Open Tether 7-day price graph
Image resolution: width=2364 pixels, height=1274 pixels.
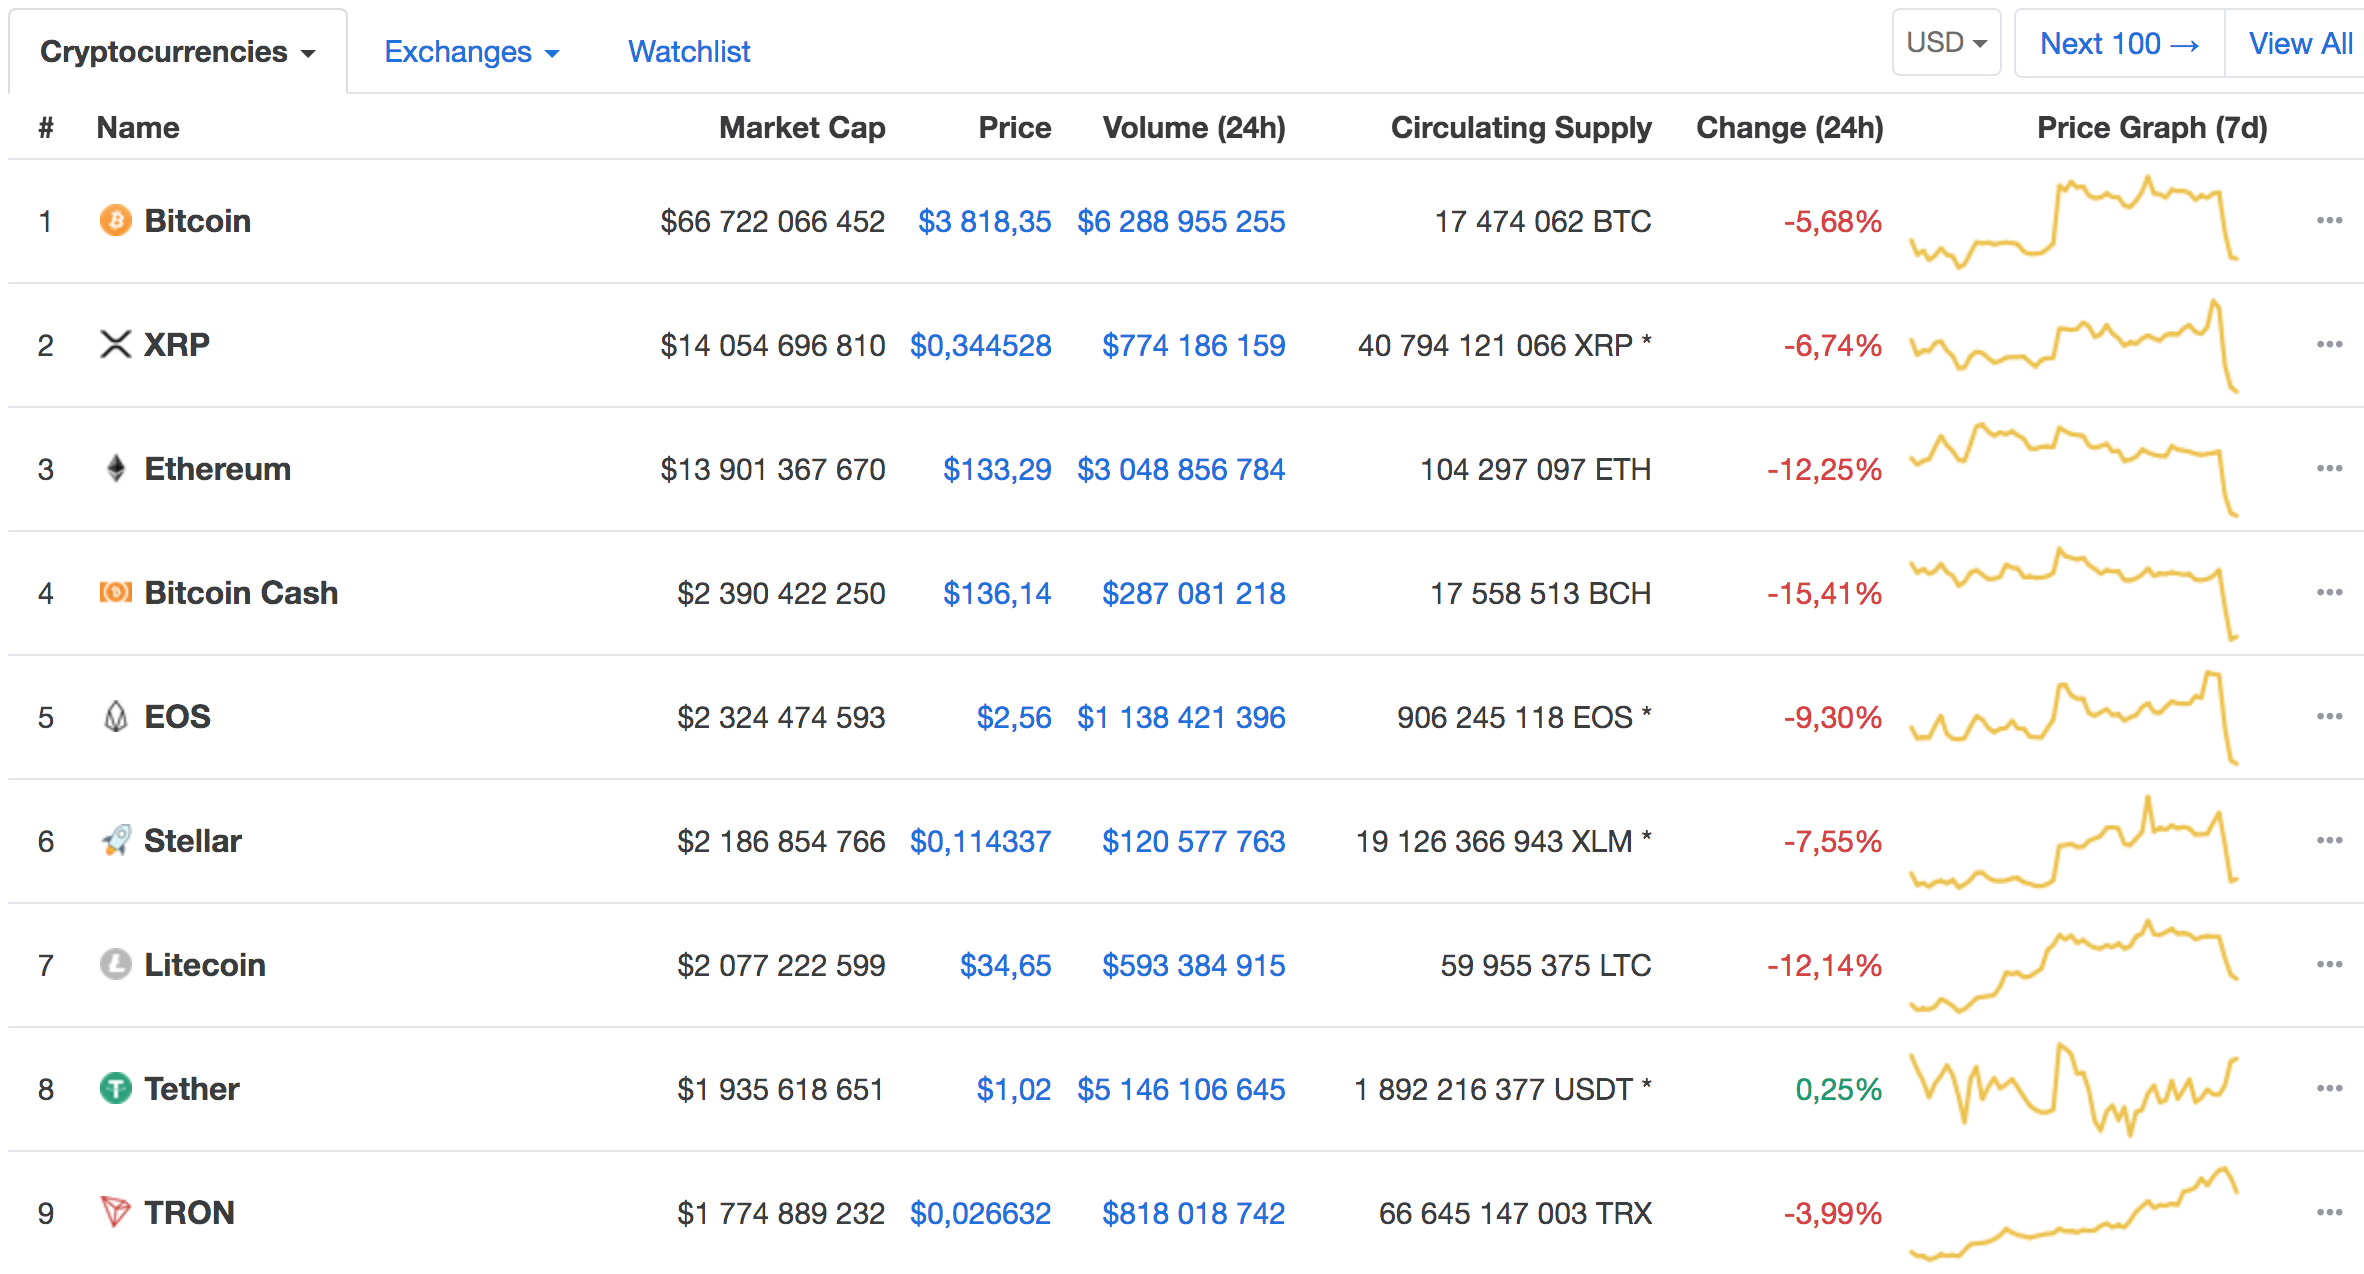2074,1089
